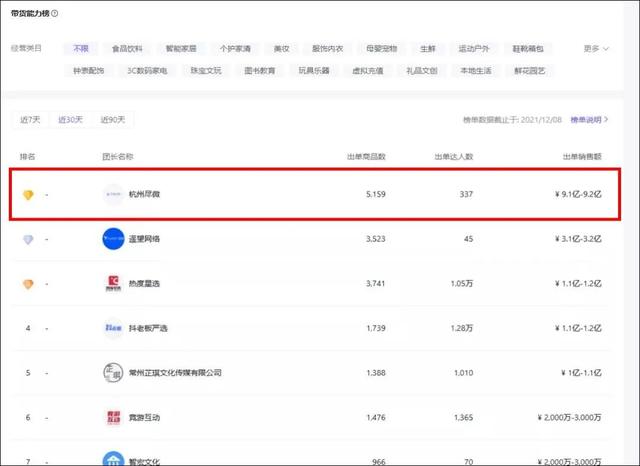Click the 出单销售额 column header
The width and height of the screenshot is (640, 466).
[582, 156]
